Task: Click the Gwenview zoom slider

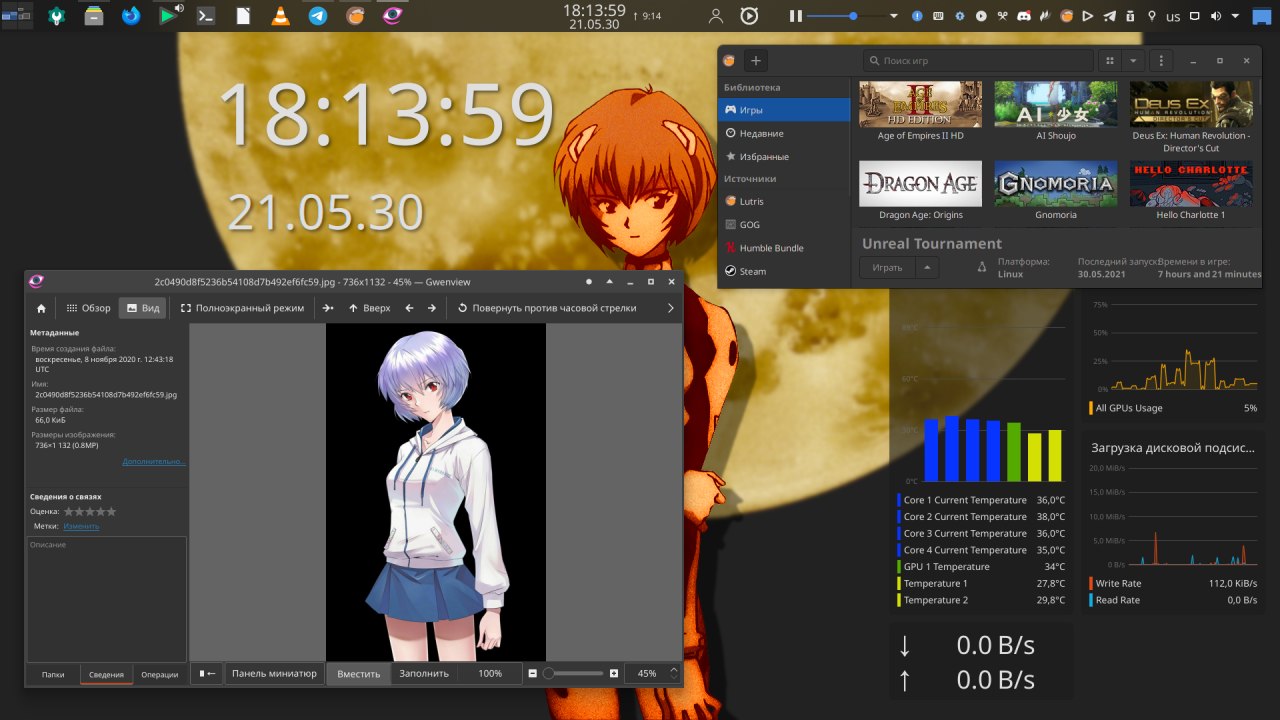Action: 573,673
